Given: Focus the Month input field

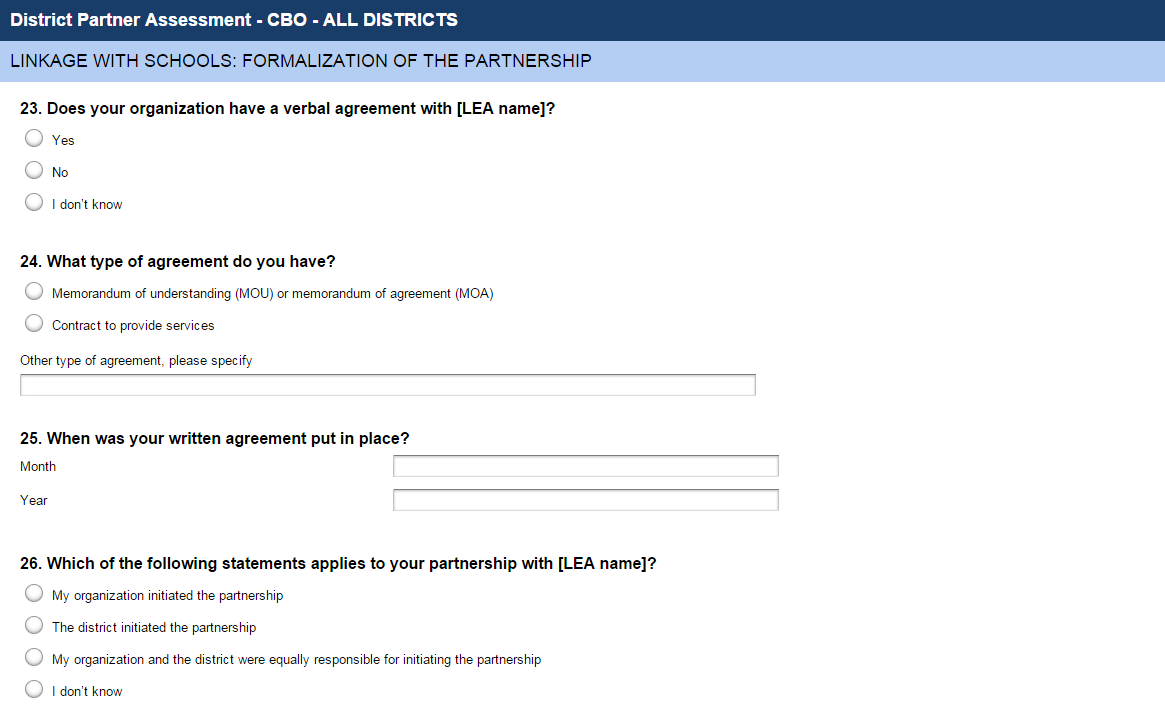Looking at the screenshot, I should point(585,466).
